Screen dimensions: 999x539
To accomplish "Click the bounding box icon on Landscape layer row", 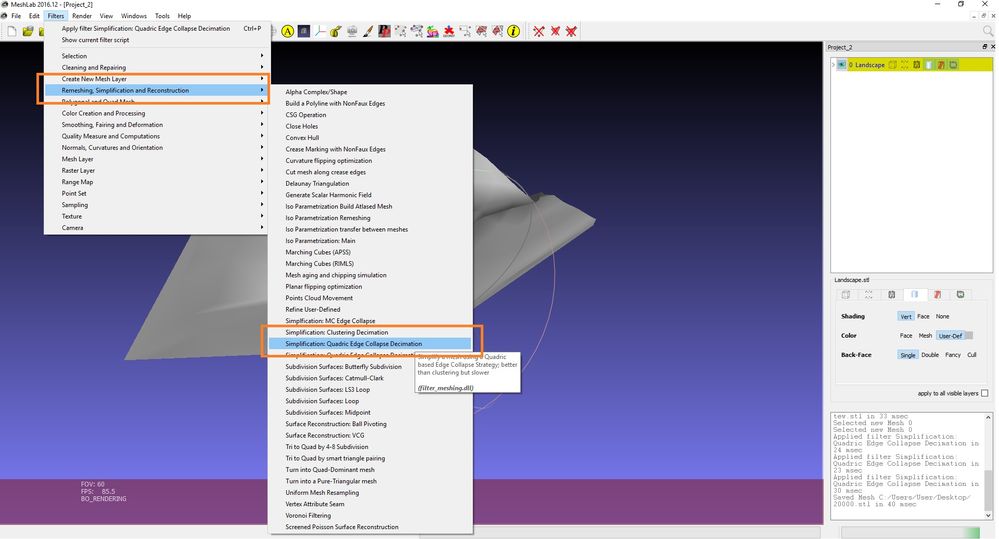I will point(893,65).
